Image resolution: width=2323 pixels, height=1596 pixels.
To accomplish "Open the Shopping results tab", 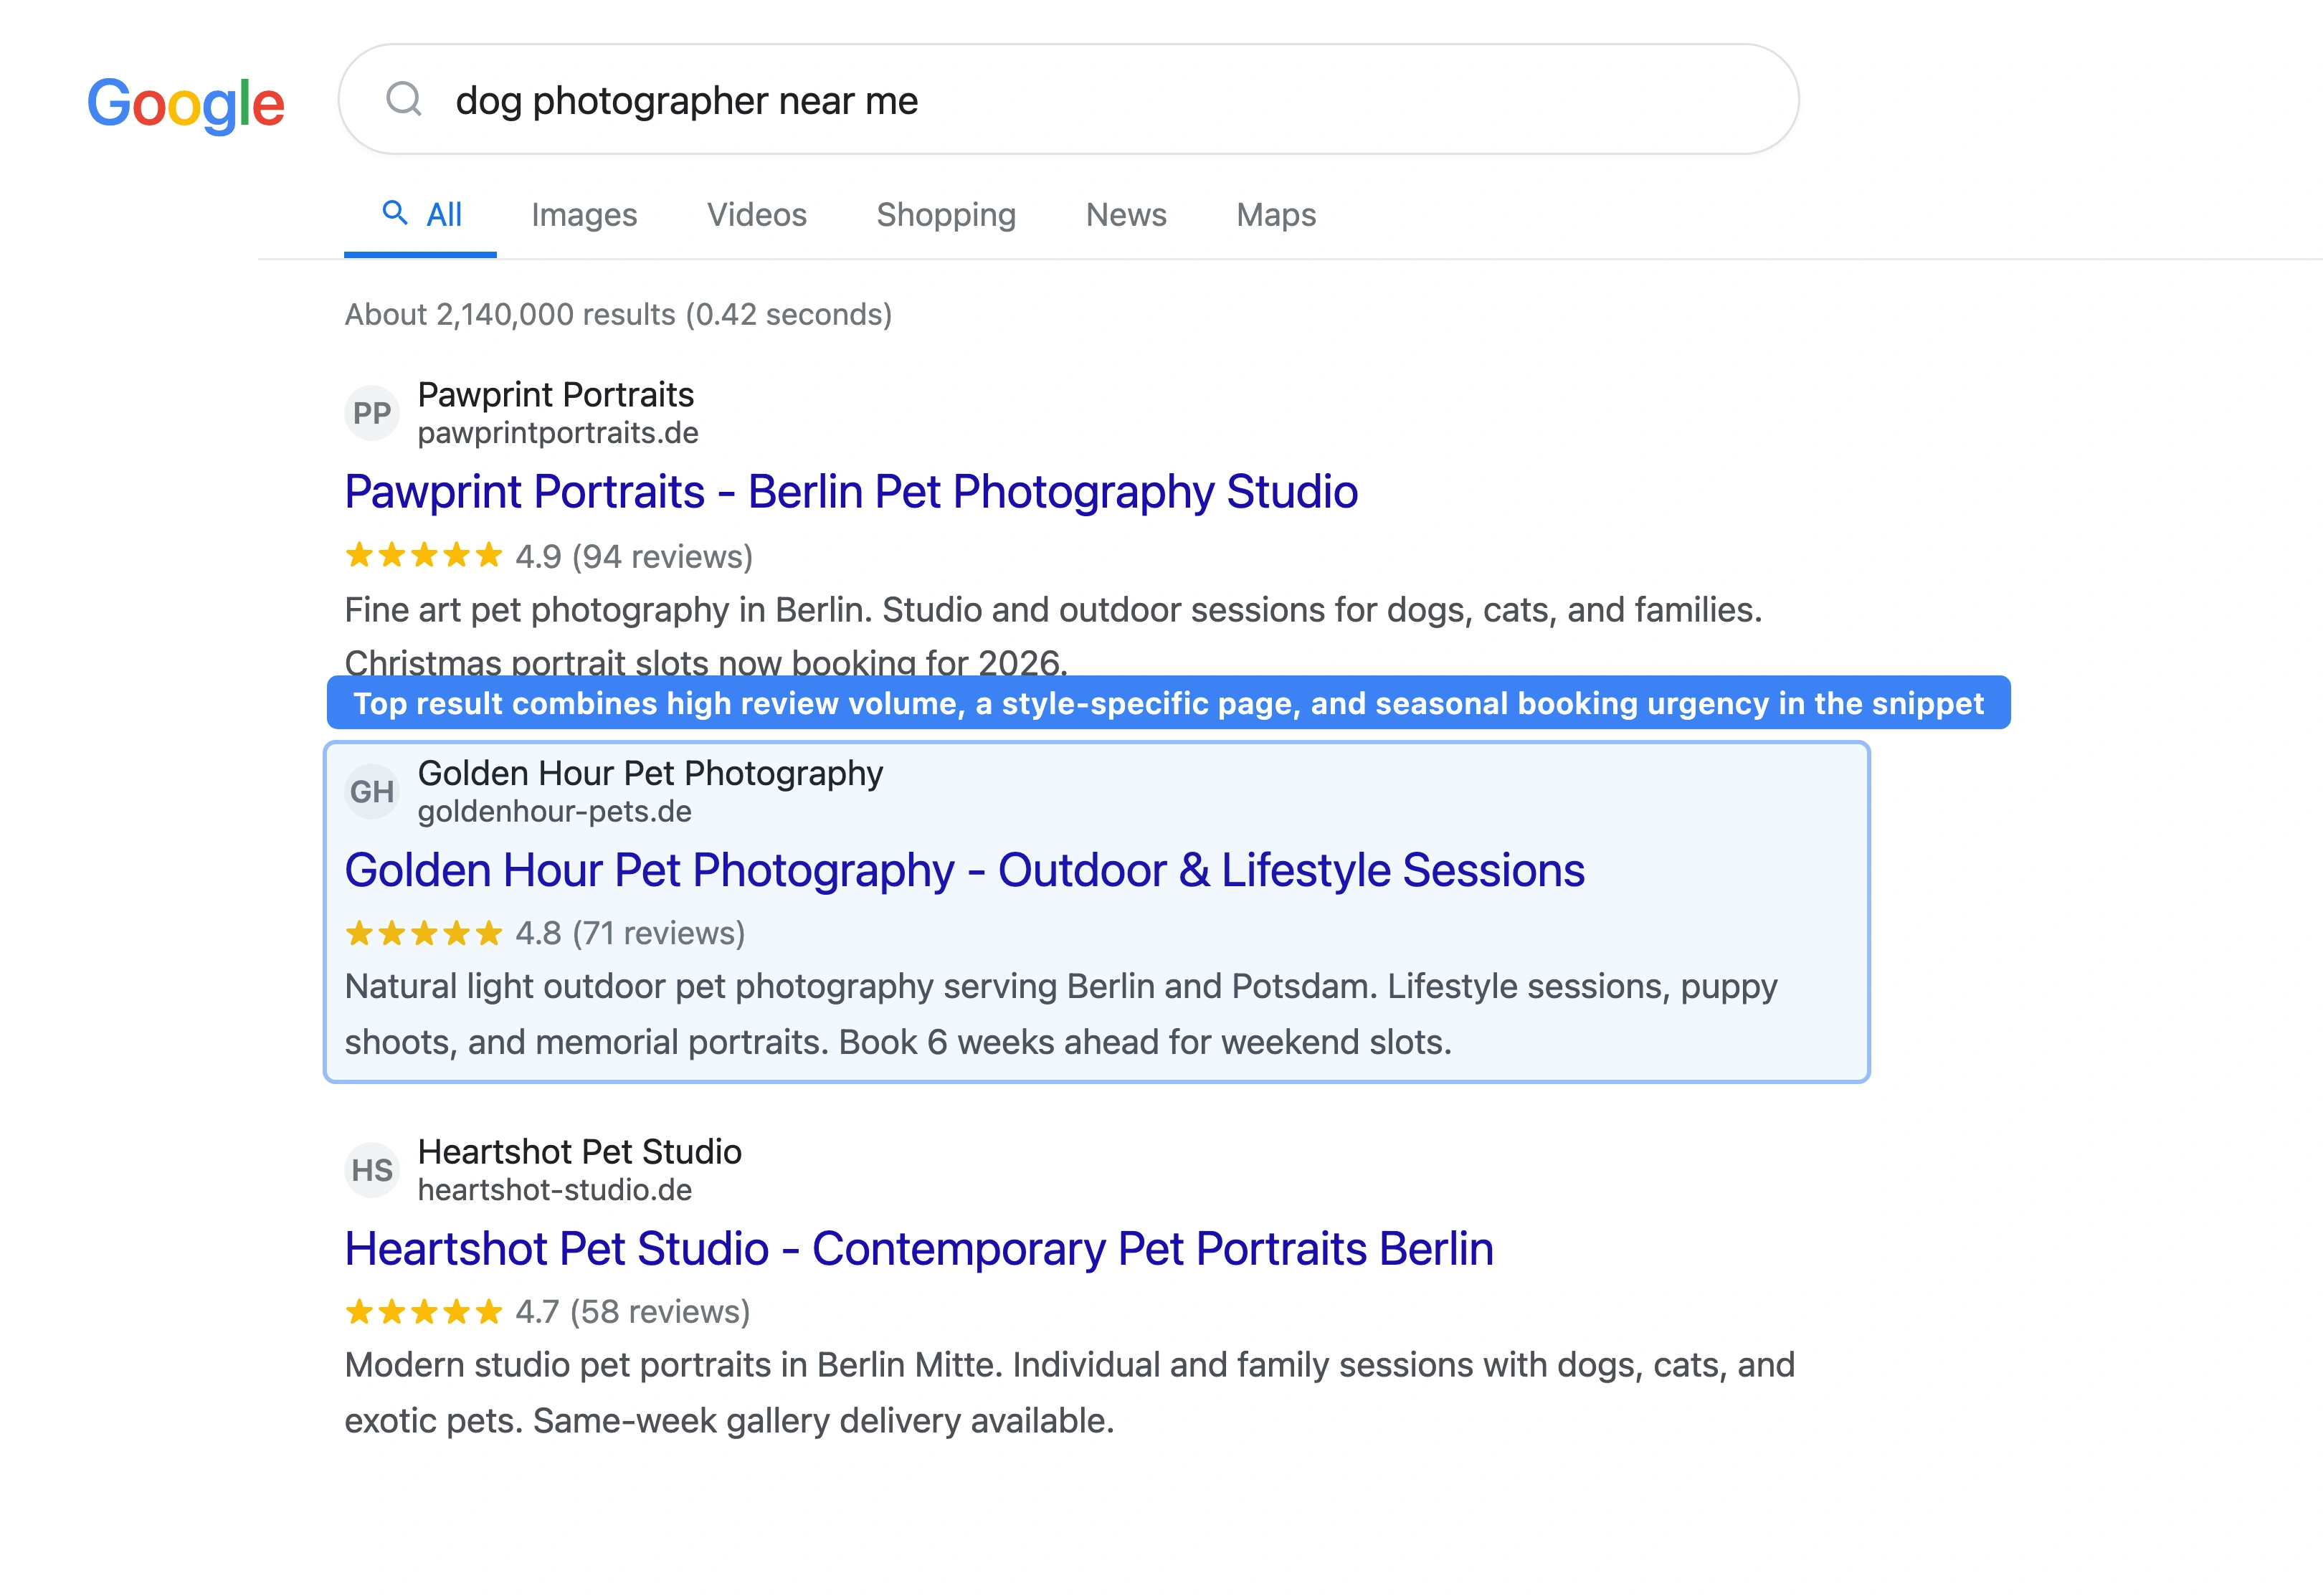I will pyautogui.click(x=946, y=215).
